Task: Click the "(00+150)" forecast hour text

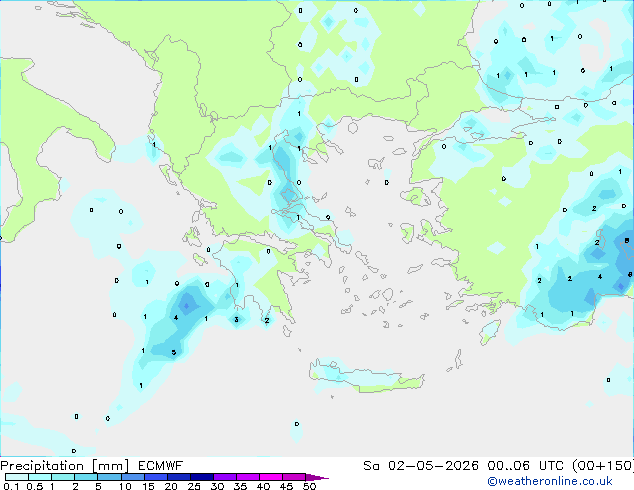Action: click(603, 466)
